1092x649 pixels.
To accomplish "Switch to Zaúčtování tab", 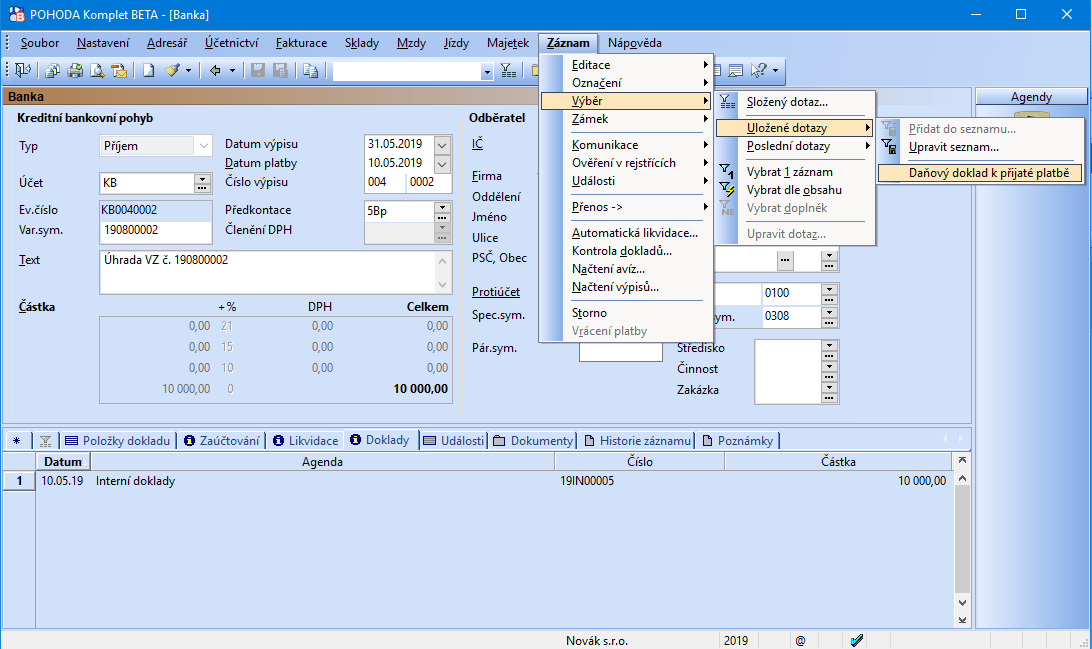I will pyautogui.click(x=221, y=441).
